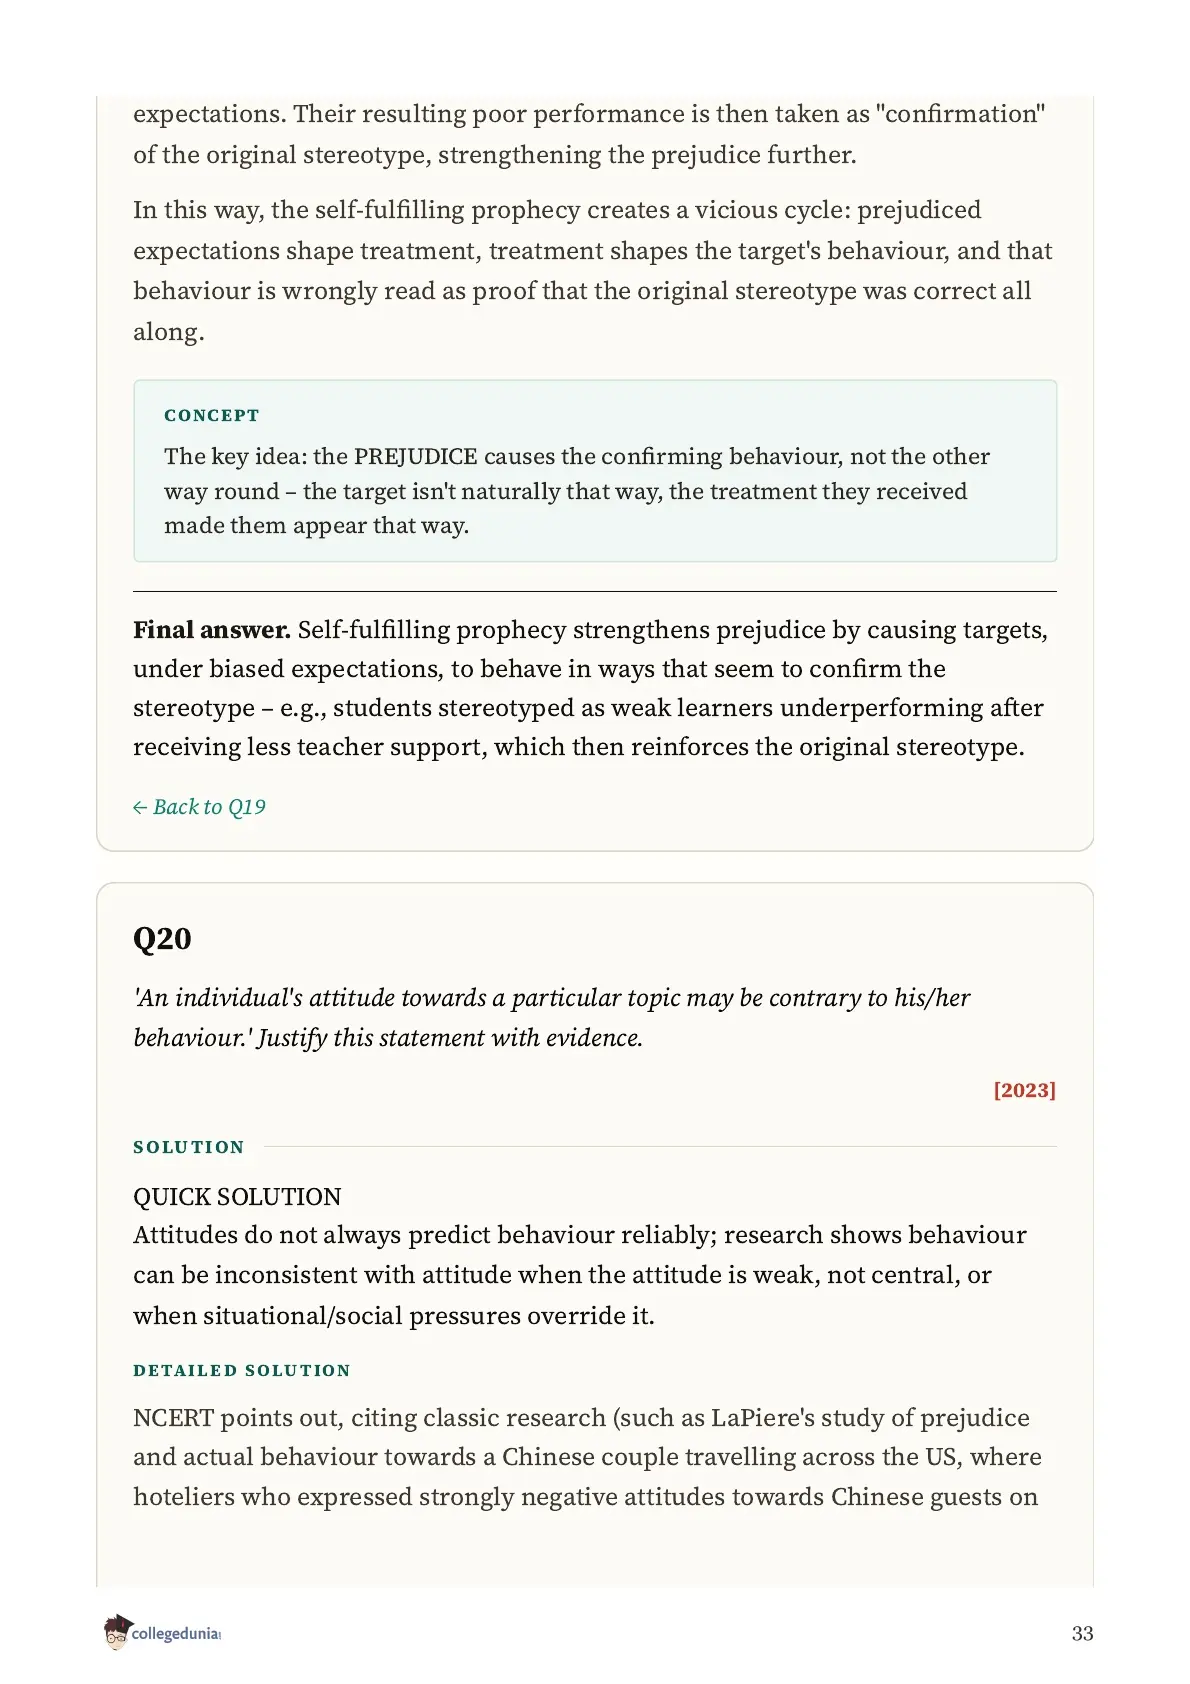Click the [2023] year tag
Viewport: 1190px width, 1684px height.
click(1024, 1090)
